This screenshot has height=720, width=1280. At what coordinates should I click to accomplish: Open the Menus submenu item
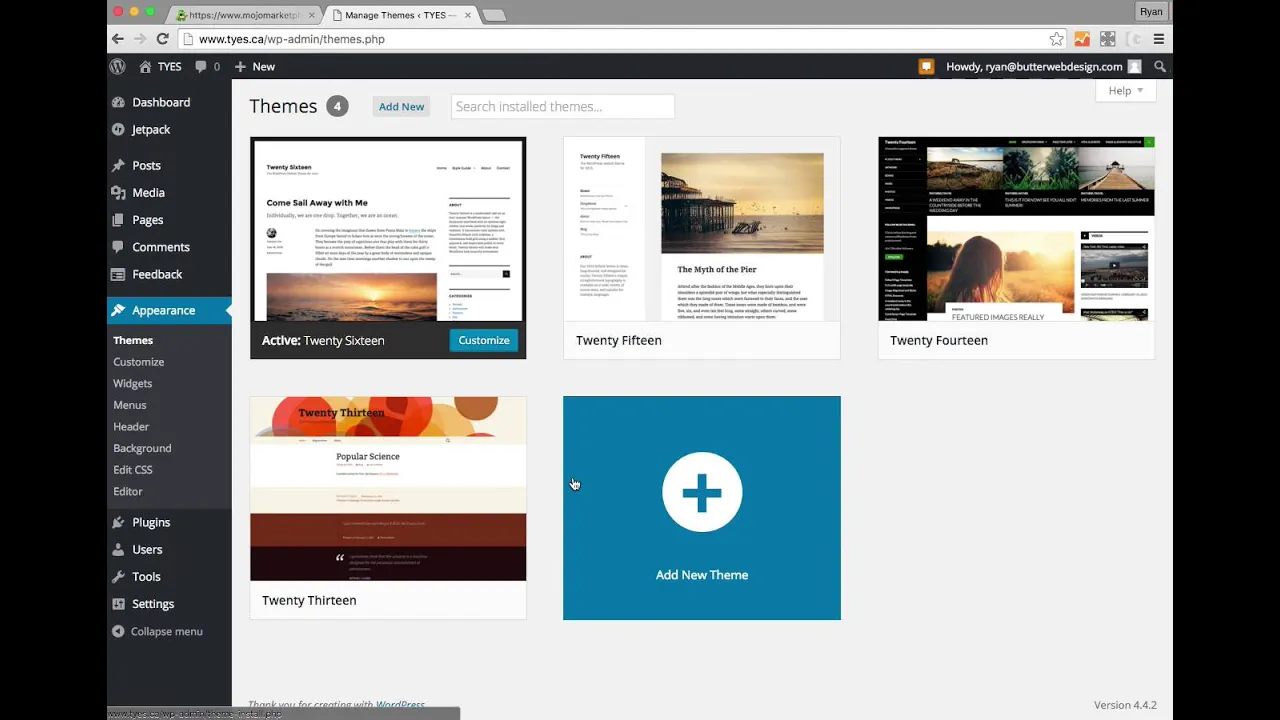(x=129, y=405)
